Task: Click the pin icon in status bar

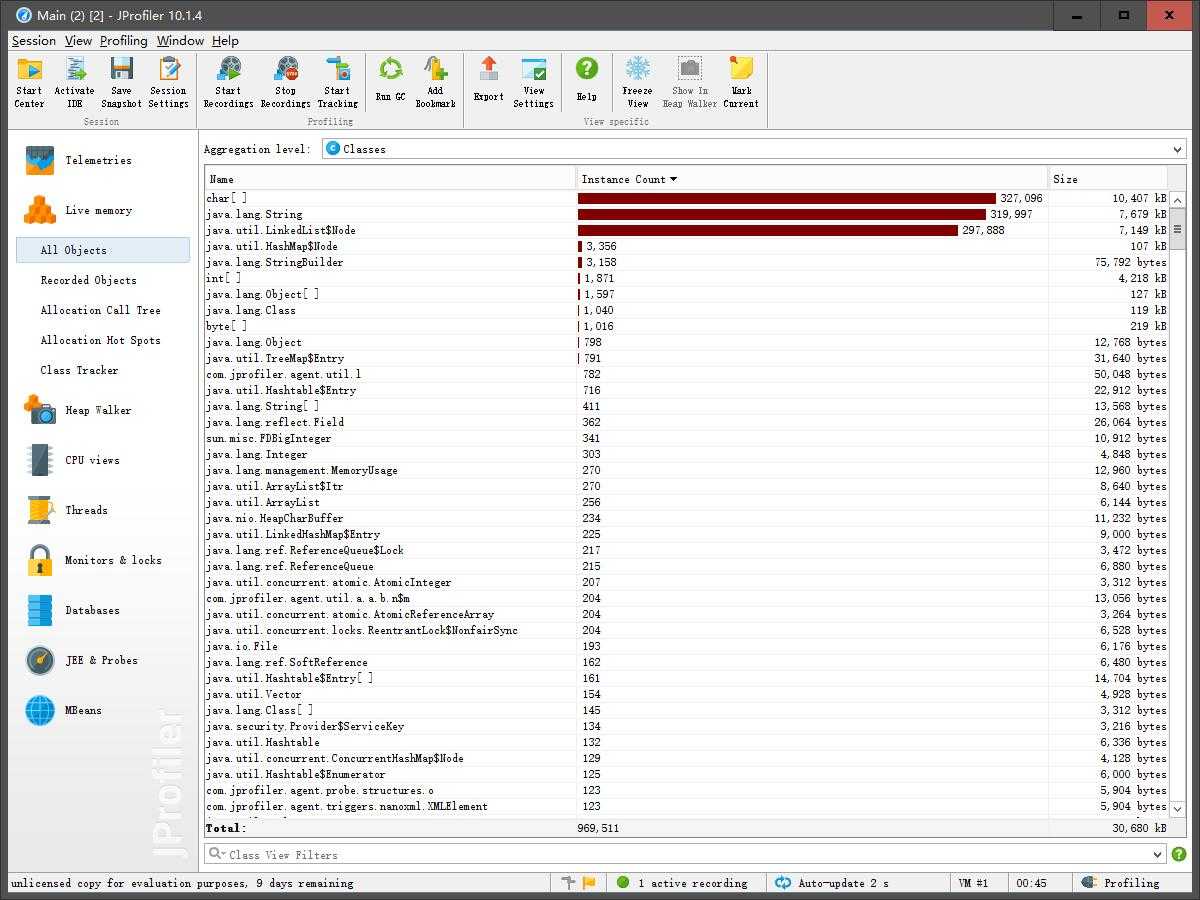Action: tap(569, 883)
